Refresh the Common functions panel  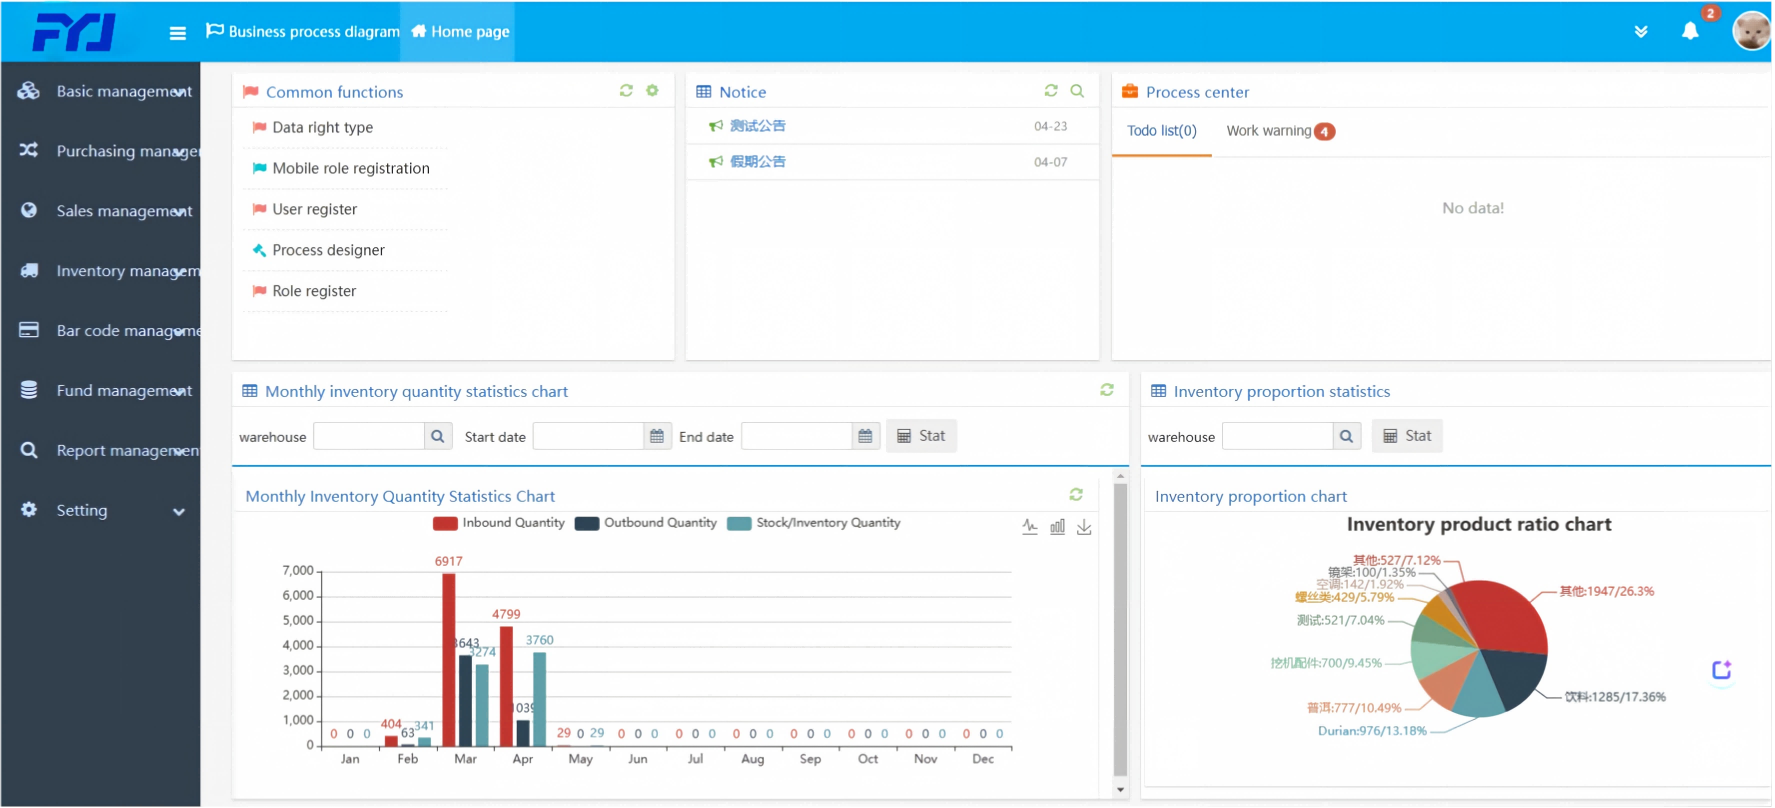click(x=626, y=90)
